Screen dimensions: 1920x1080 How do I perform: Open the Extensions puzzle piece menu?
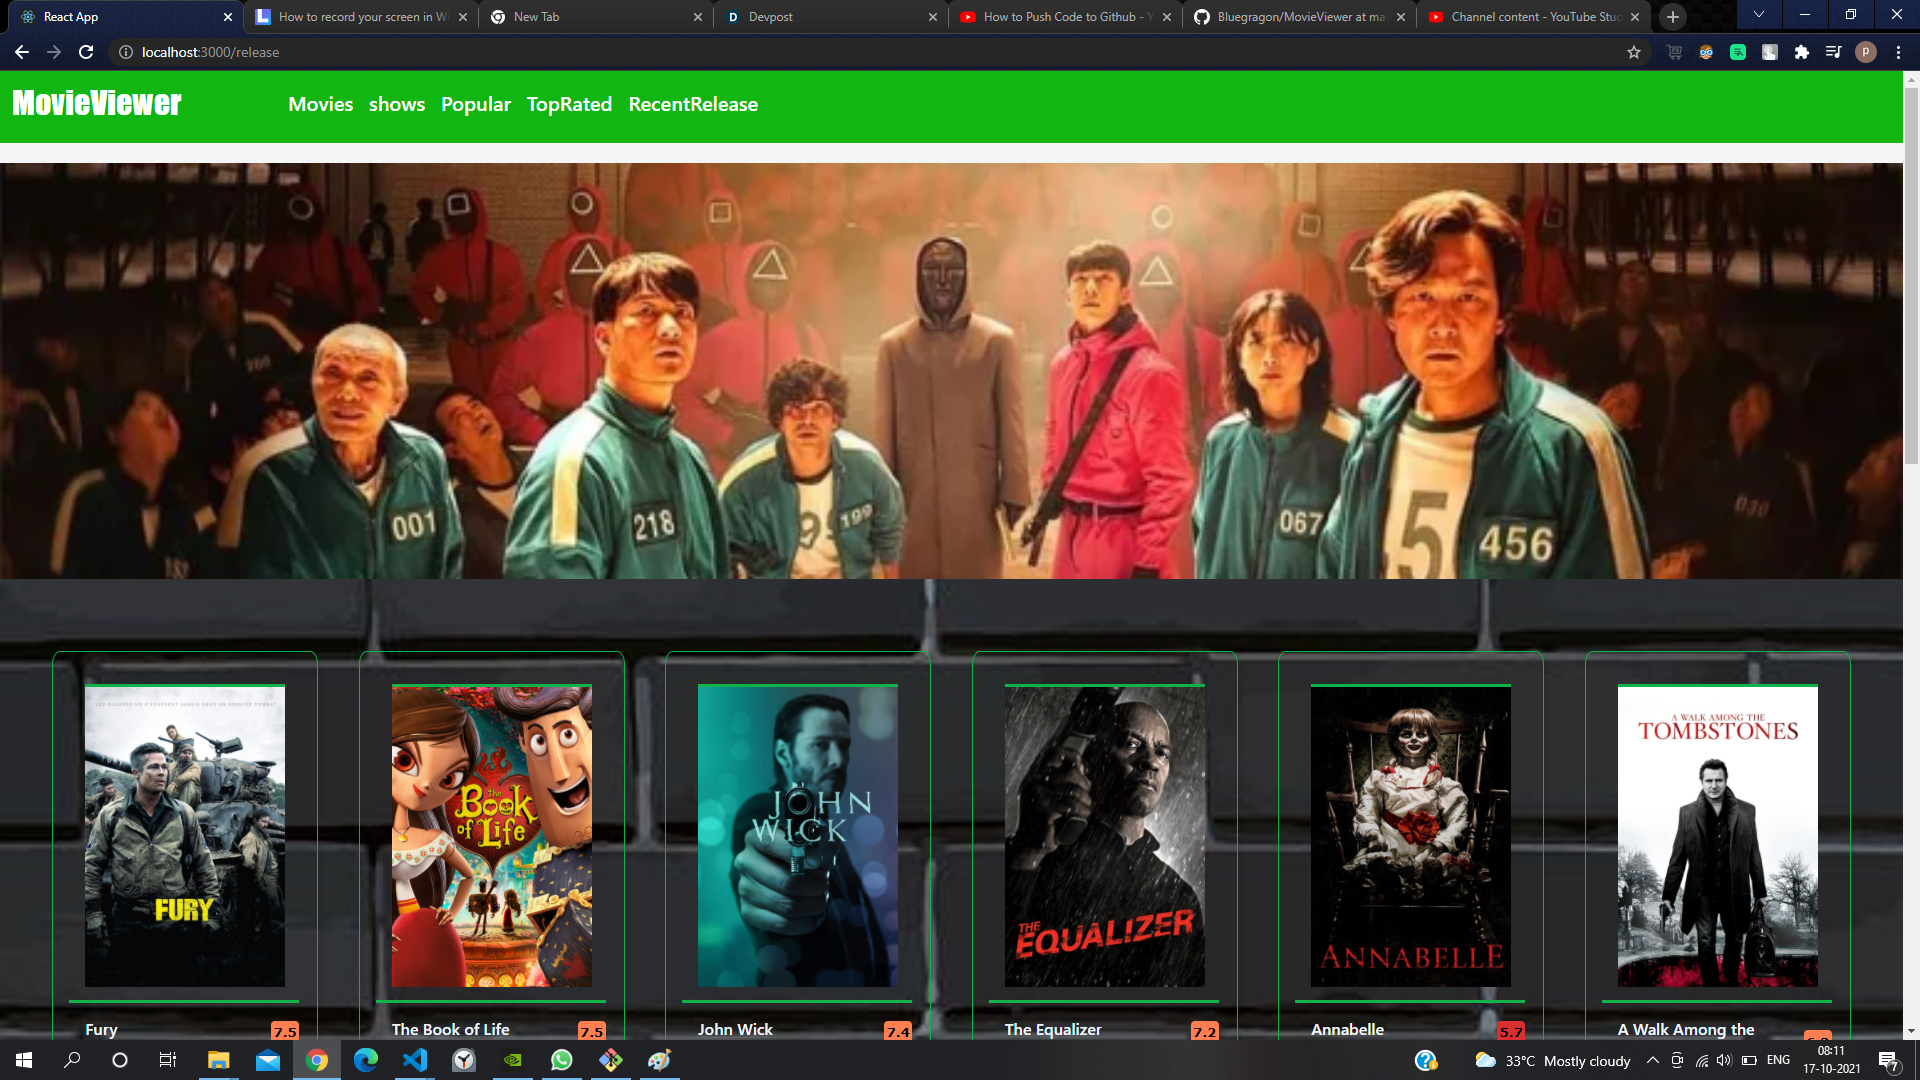coord(1801,52)
